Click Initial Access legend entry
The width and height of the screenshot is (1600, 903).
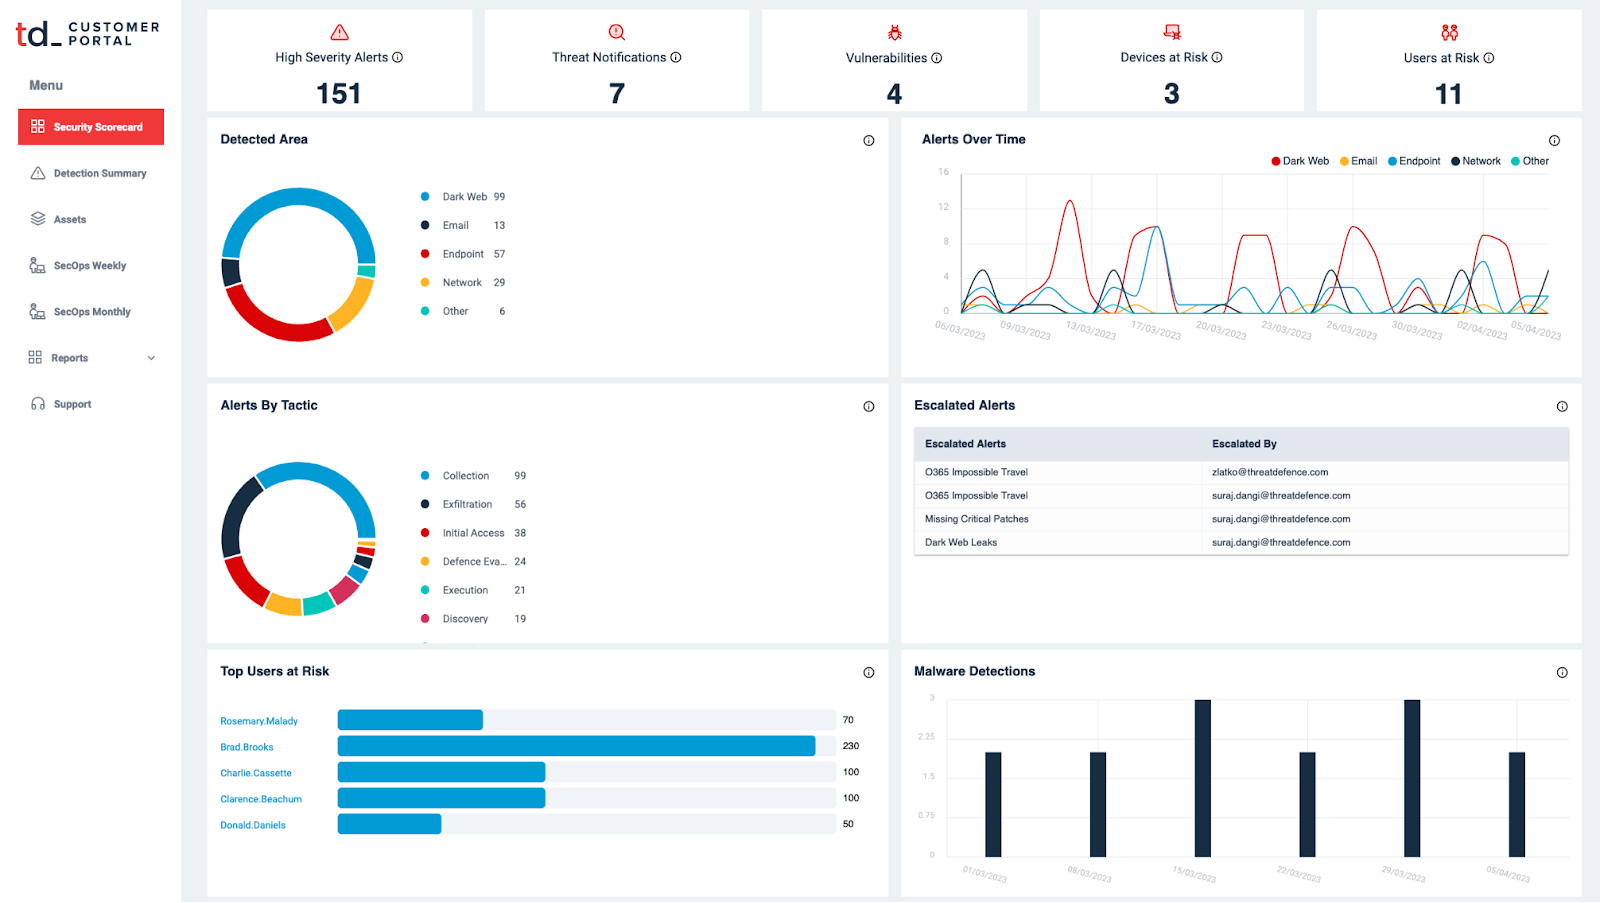click(473, 533)
